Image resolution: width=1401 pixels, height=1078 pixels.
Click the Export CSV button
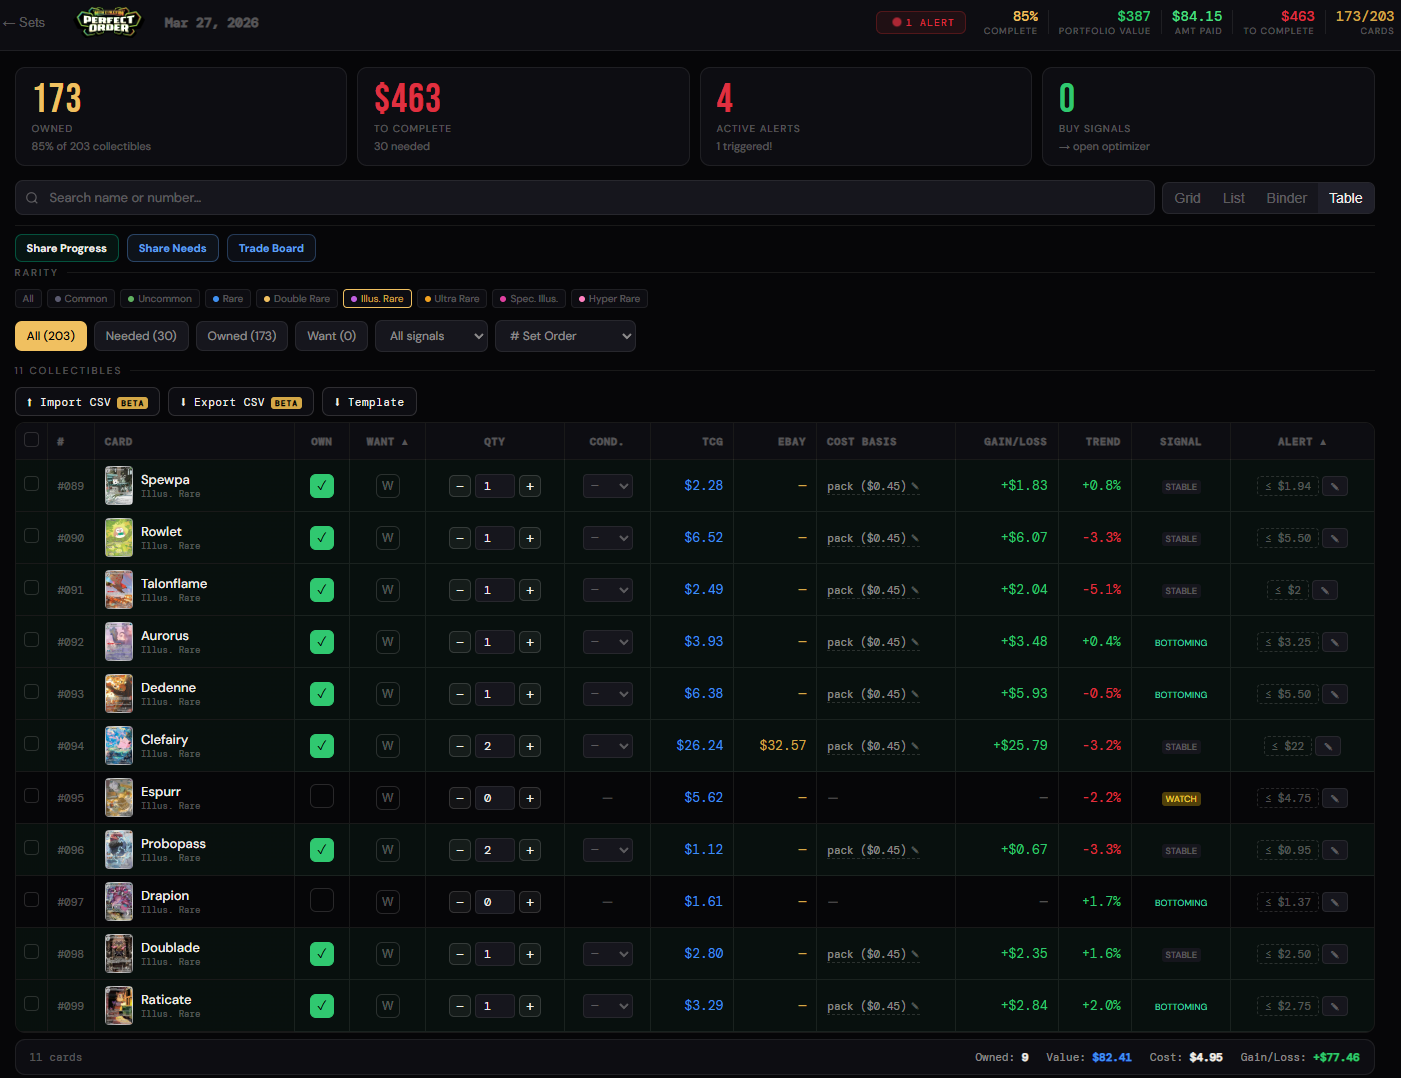[241, 402]
